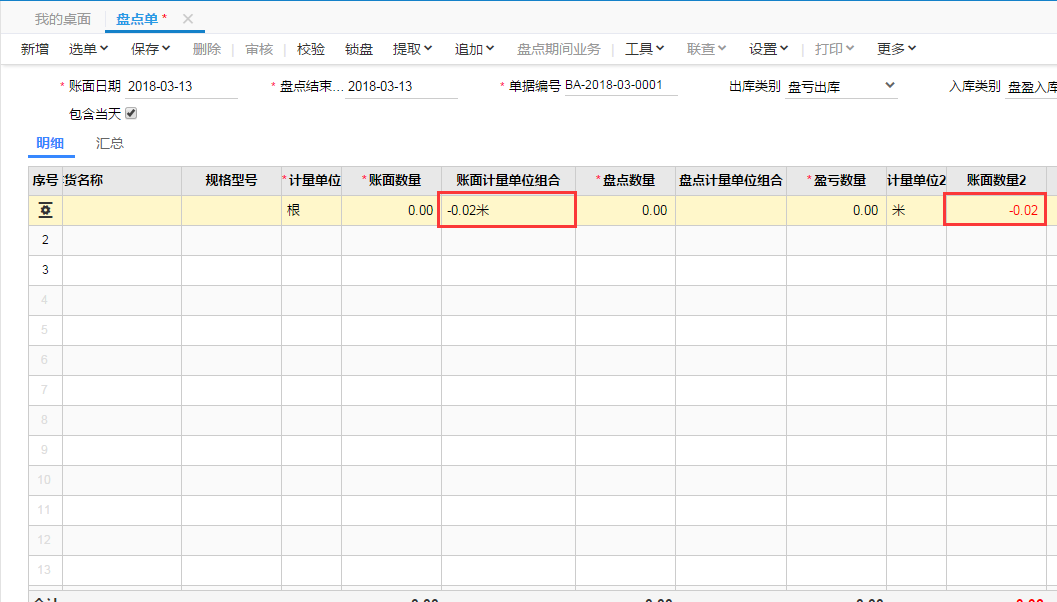The image size is (1057, 602).
Task: Click the 账面数量2 column header
Action: 996,181
